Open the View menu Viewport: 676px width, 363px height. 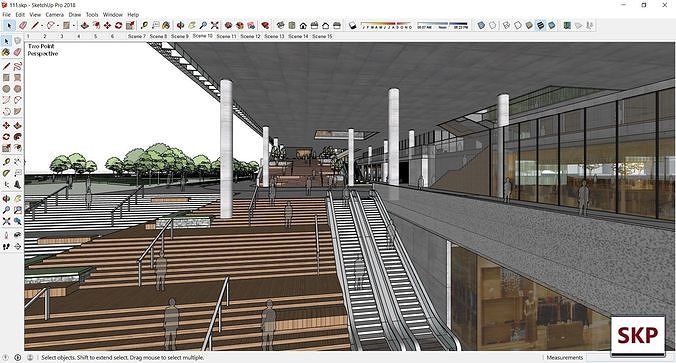tap(35, 15)
